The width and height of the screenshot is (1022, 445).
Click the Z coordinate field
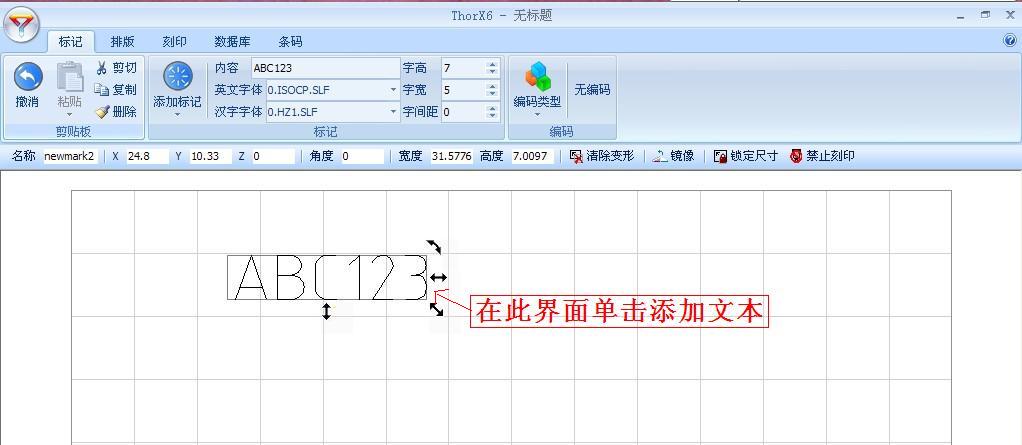[x=272, y=156]
